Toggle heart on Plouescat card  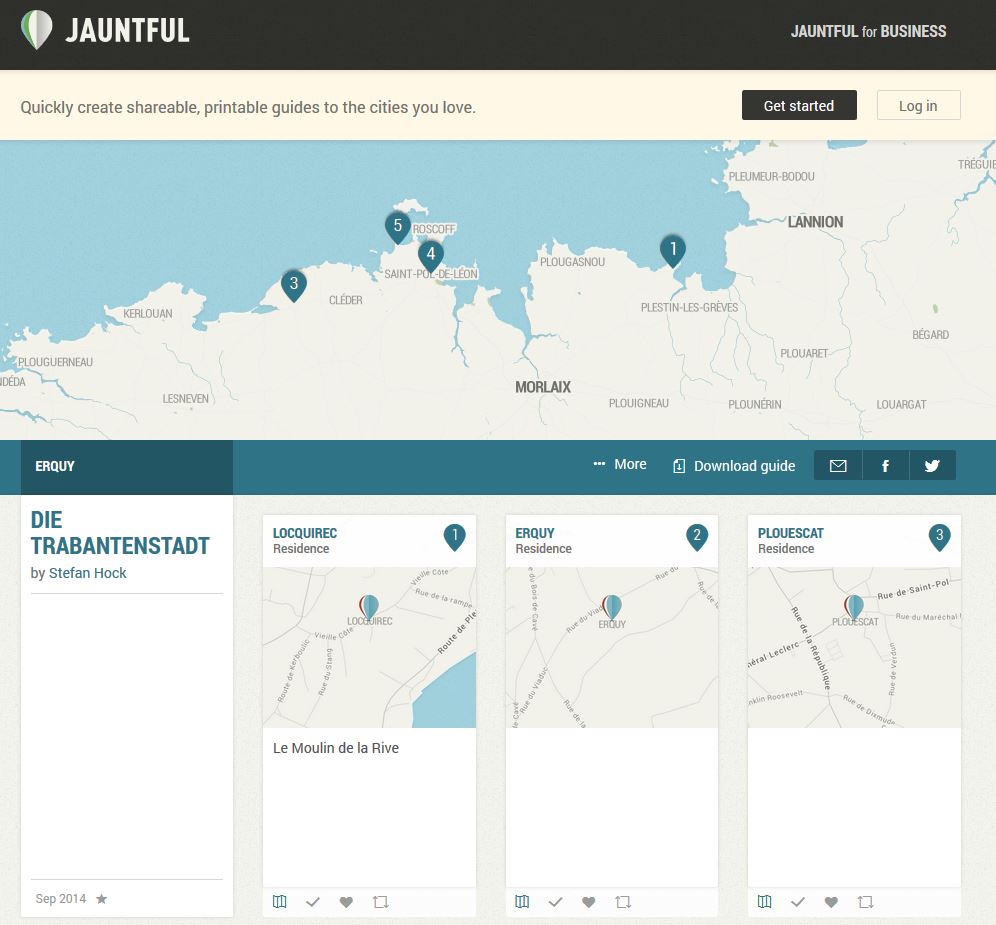[x=831, y=902]
